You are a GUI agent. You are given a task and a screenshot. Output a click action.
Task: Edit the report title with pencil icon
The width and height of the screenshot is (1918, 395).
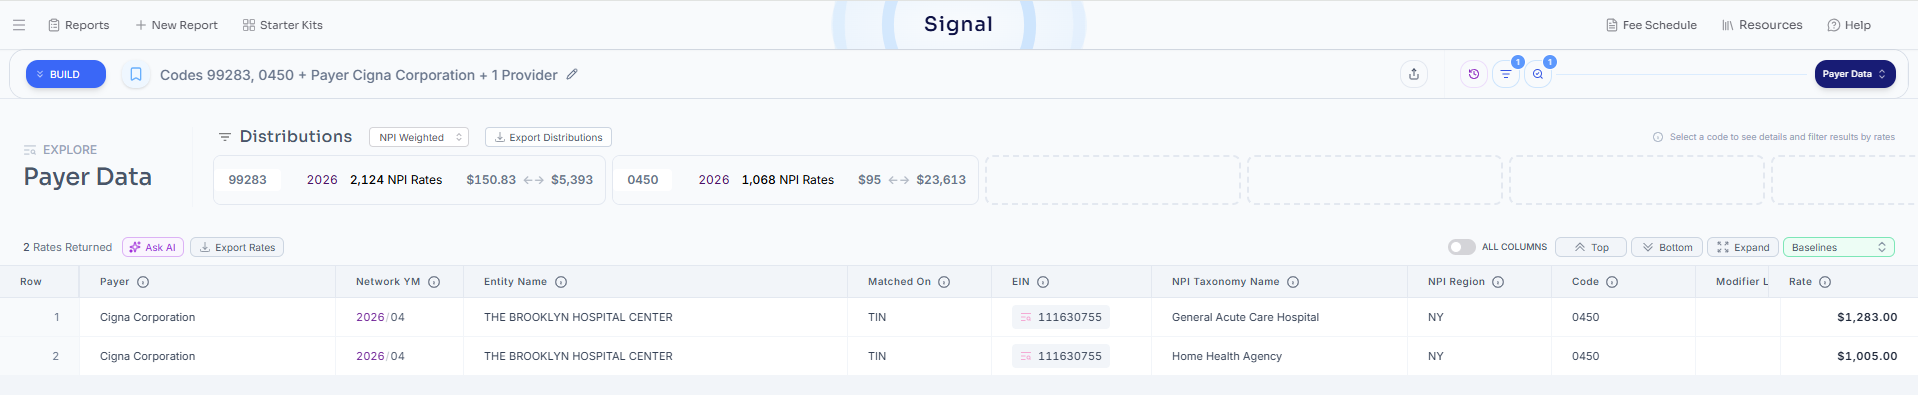tap(572, 74)
